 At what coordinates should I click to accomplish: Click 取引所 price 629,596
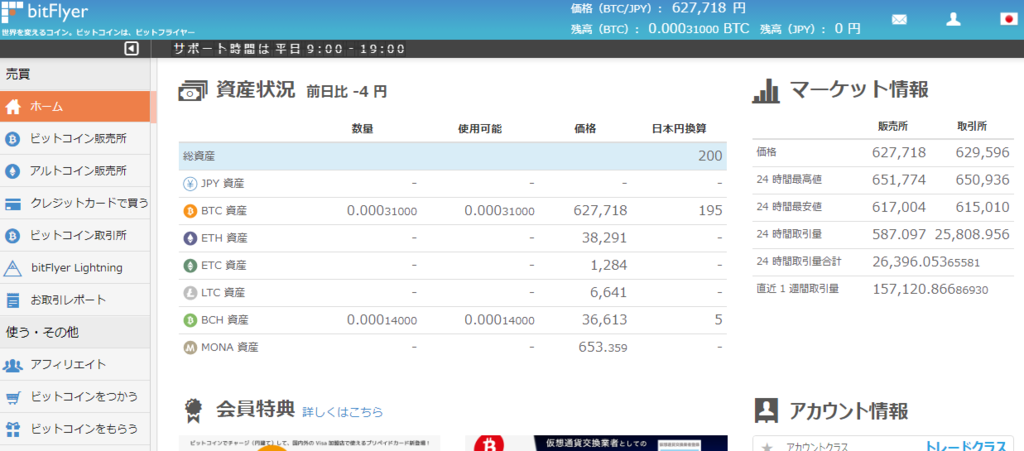(982, 153)
